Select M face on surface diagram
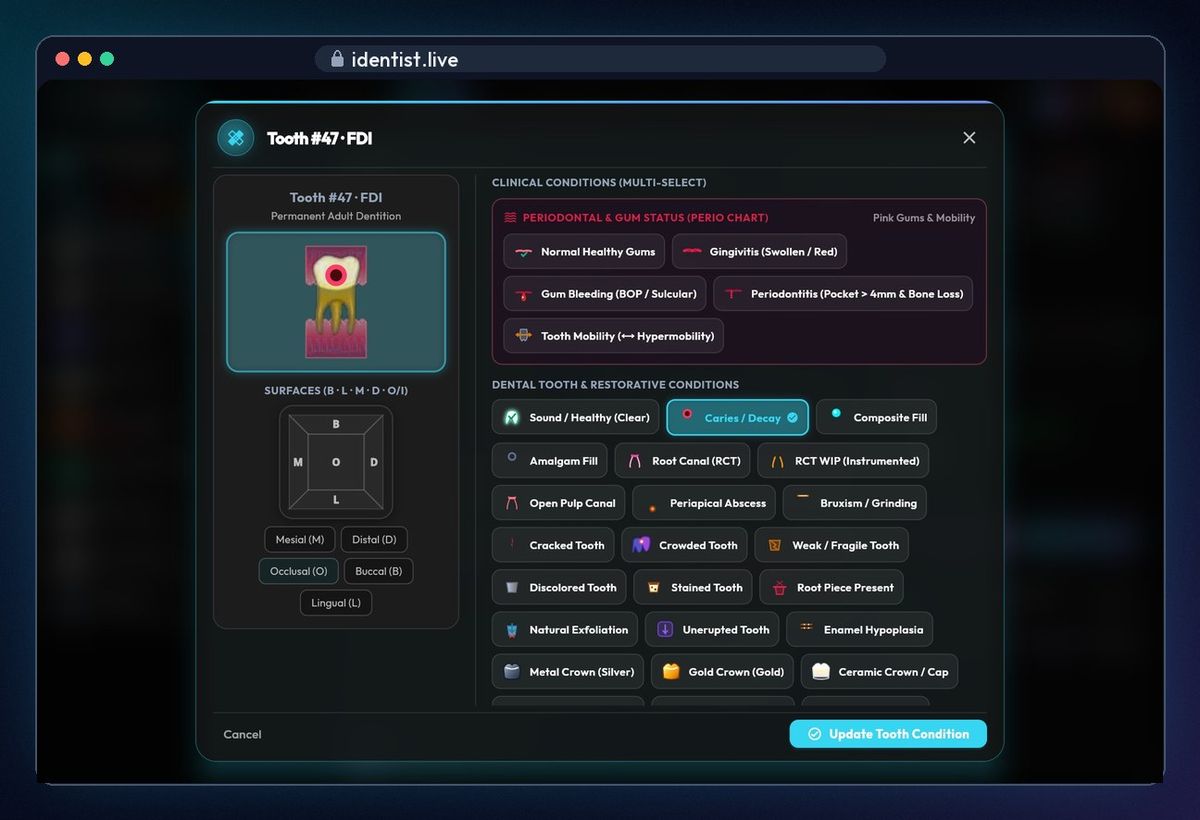1200x820 pixels. point(298,462)
